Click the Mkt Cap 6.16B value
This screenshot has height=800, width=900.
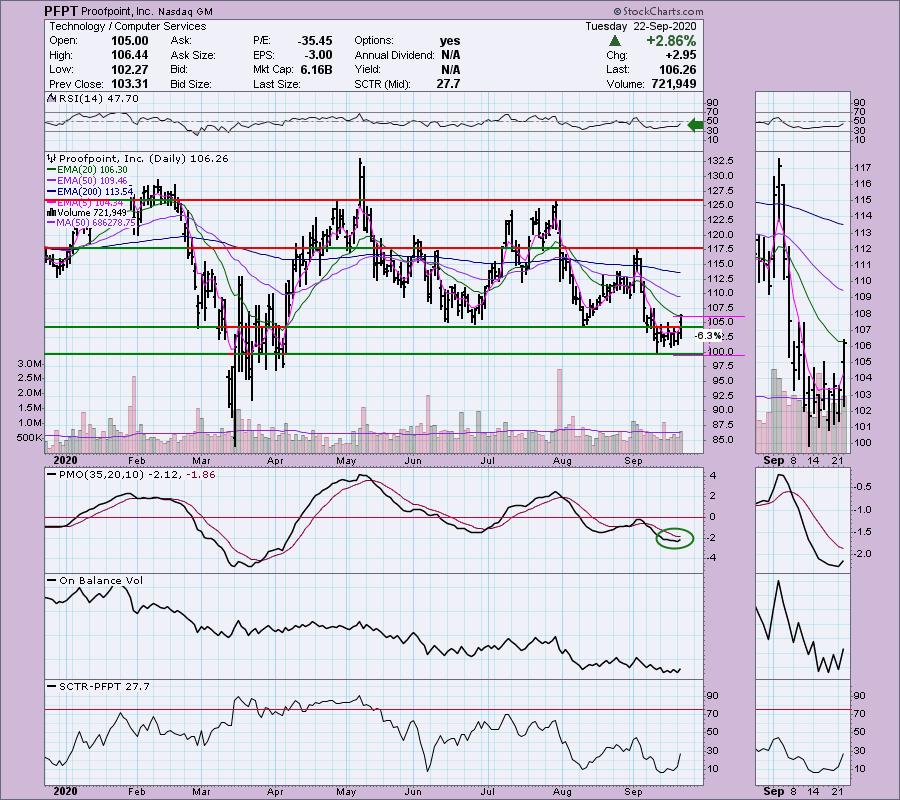click(316, 69)
